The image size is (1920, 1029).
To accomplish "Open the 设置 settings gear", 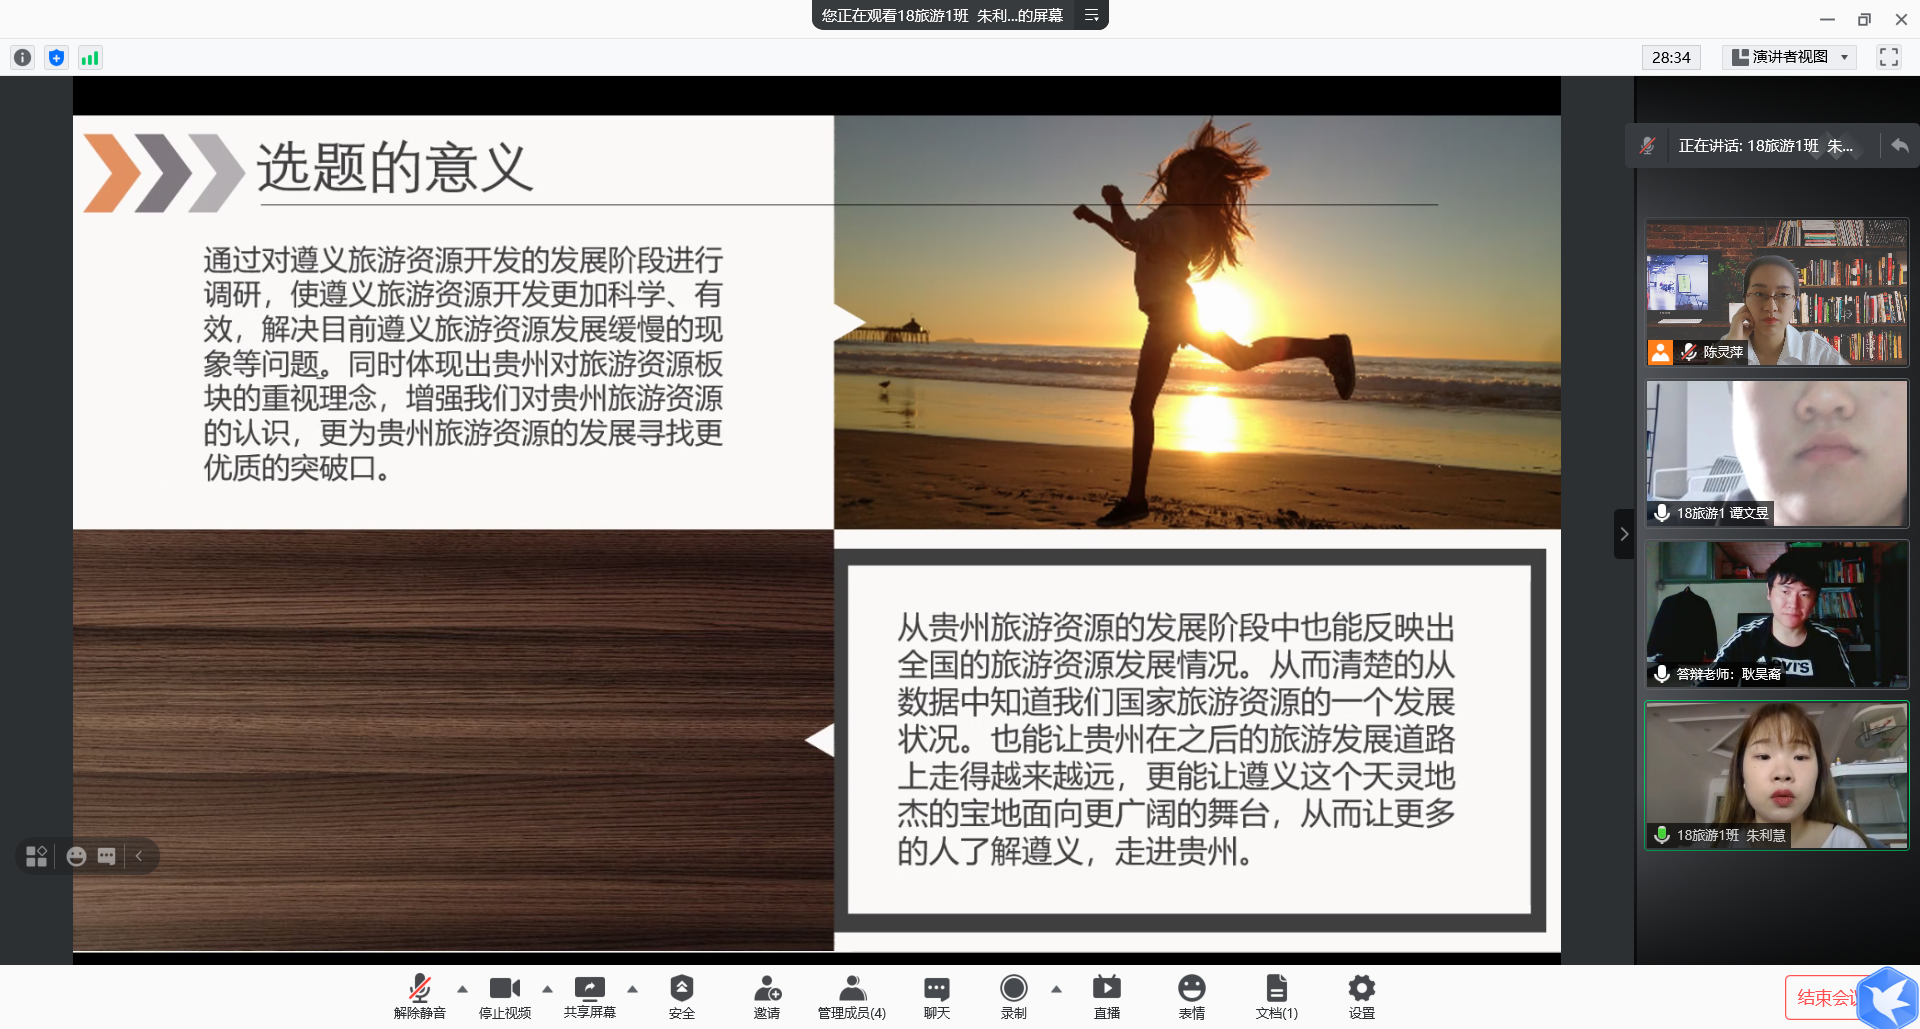I will coord(1361,989).
